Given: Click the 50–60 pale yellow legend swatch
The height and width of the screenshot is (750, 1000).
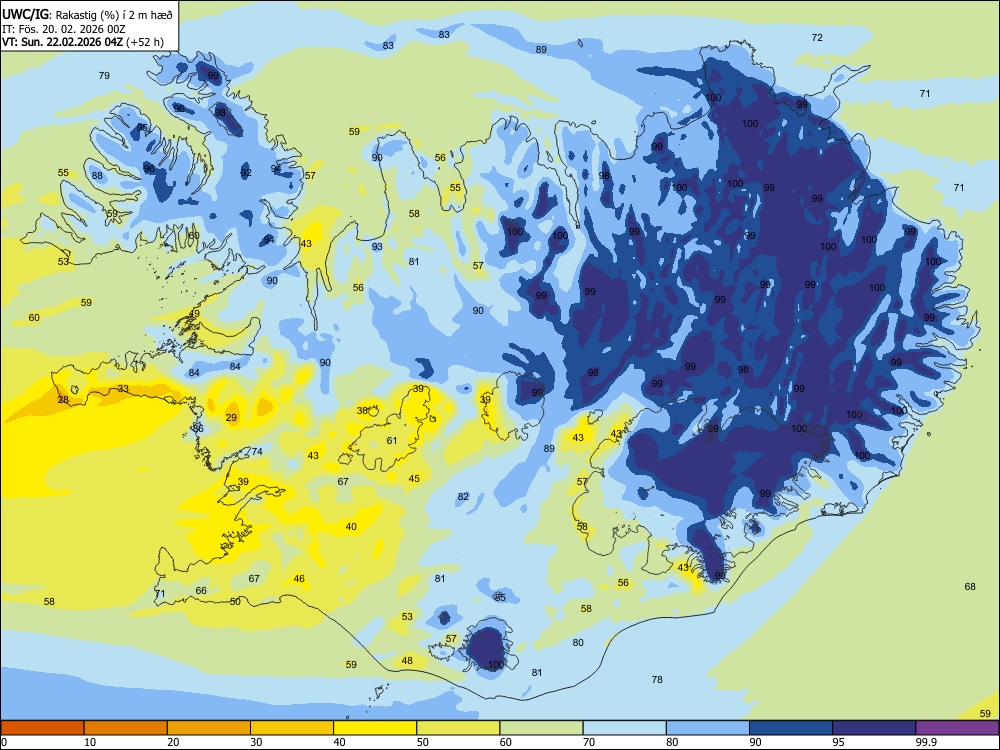Looking at the screenshot, I should (x=458, y=728).
